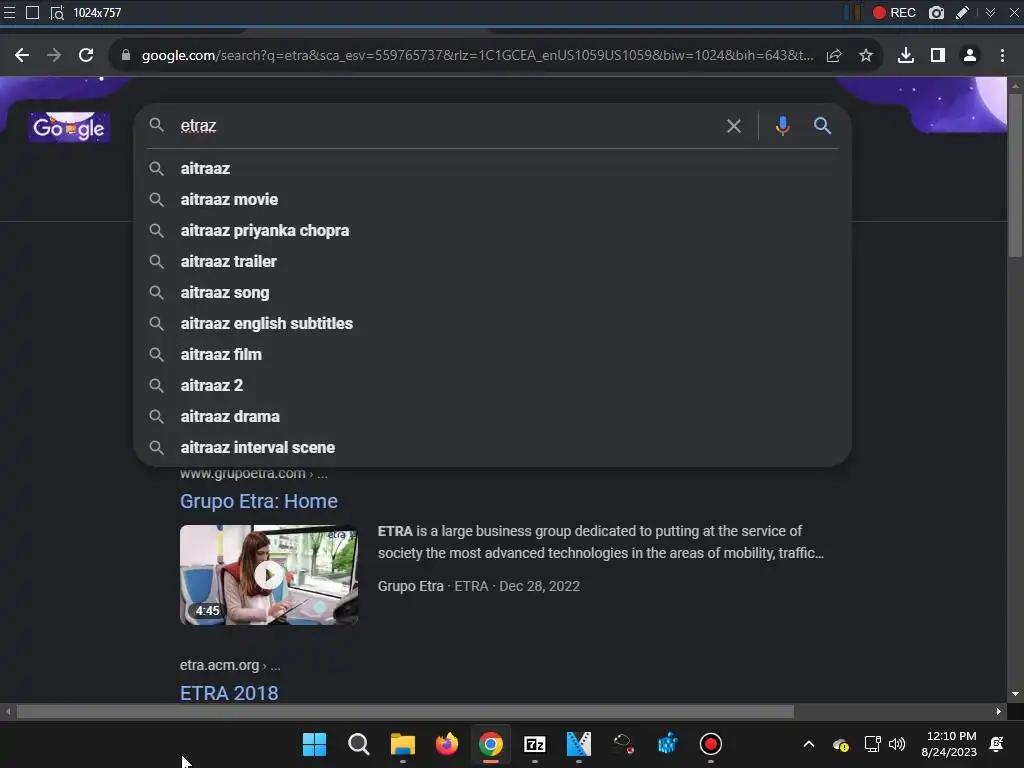
Task: Choose 'aitraaz priyanka chopra' suggestion
Action: tap(492, 231)
